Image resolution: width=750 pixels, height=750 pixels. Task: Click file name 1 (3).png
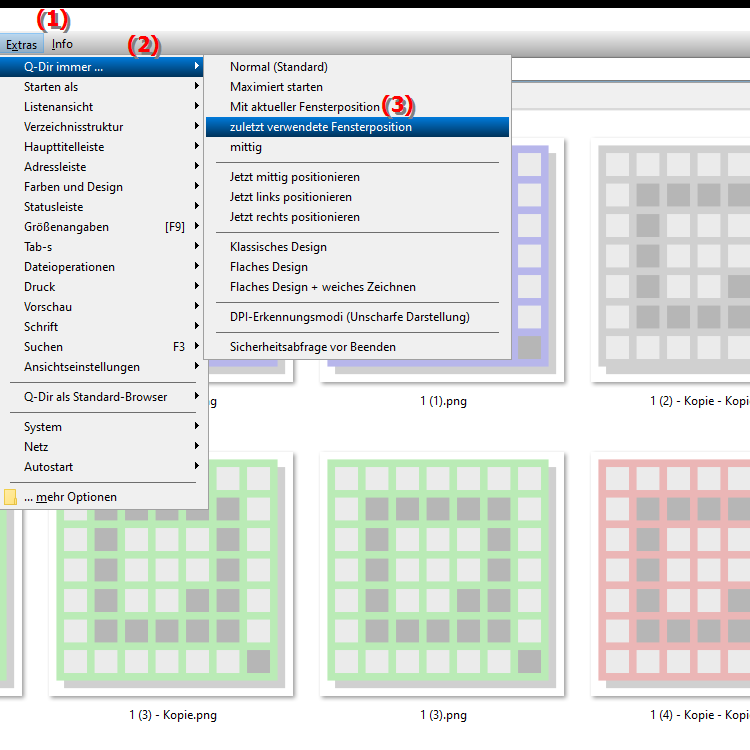point(443,715)
